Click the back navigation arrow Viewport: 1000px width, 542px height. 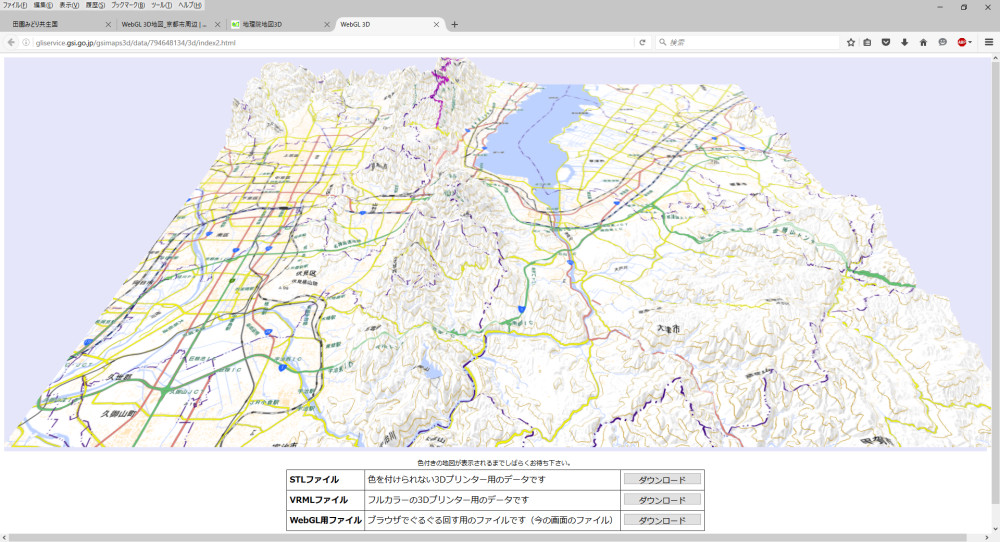click(11, 42)
